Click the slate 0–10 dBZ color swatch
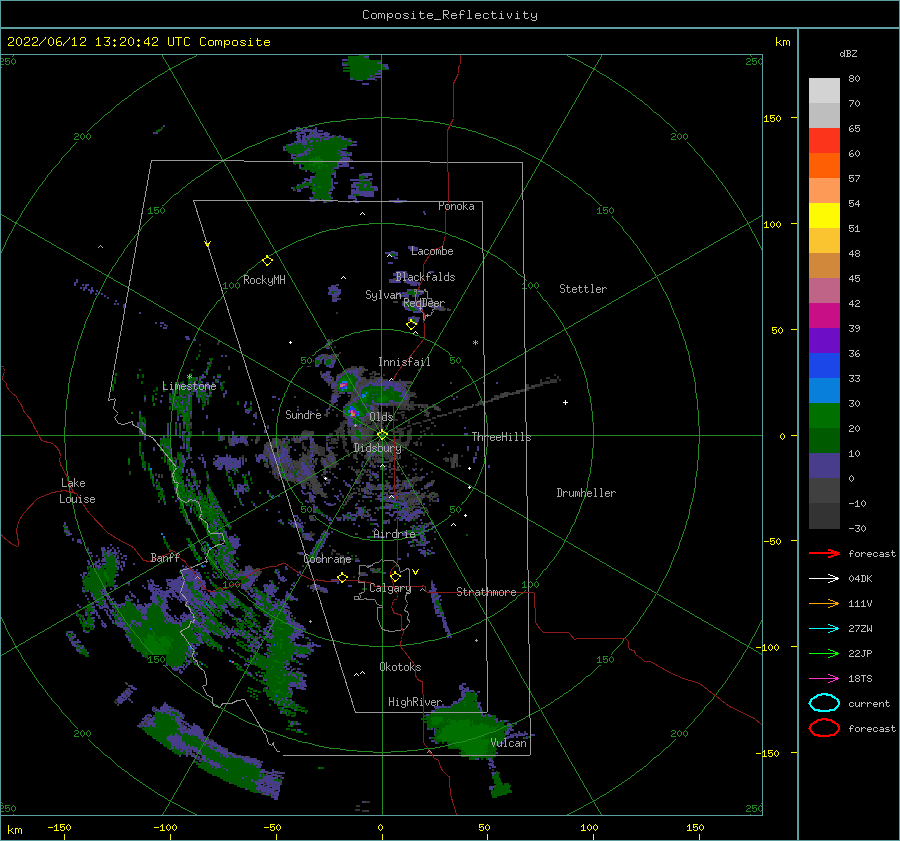This screenshot has width=900, height=841. (824, 466)
